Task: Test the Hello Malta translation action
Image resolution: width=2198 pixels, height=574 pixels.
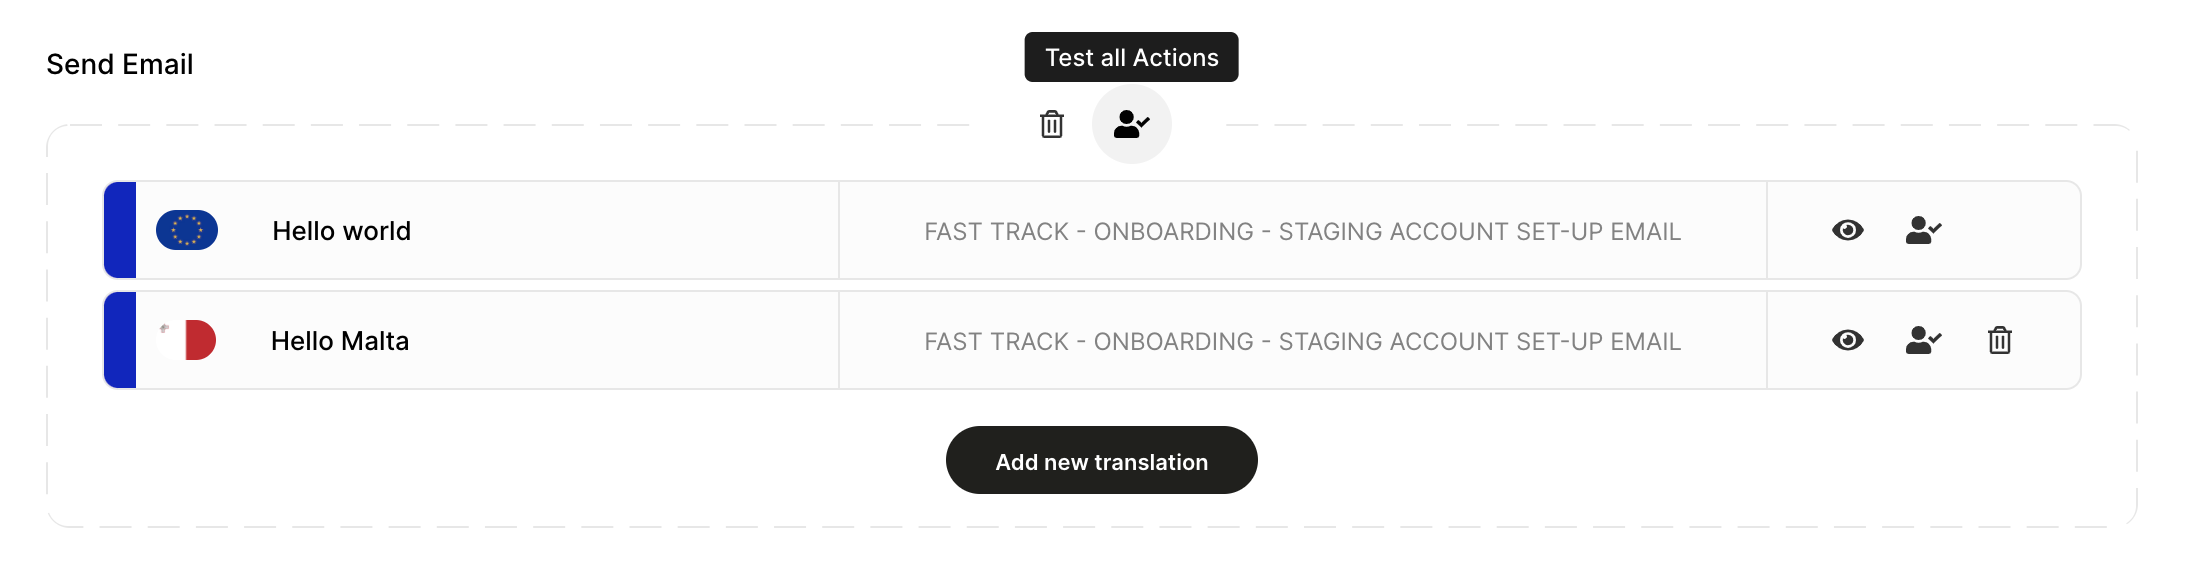Action: [1923, 341]
